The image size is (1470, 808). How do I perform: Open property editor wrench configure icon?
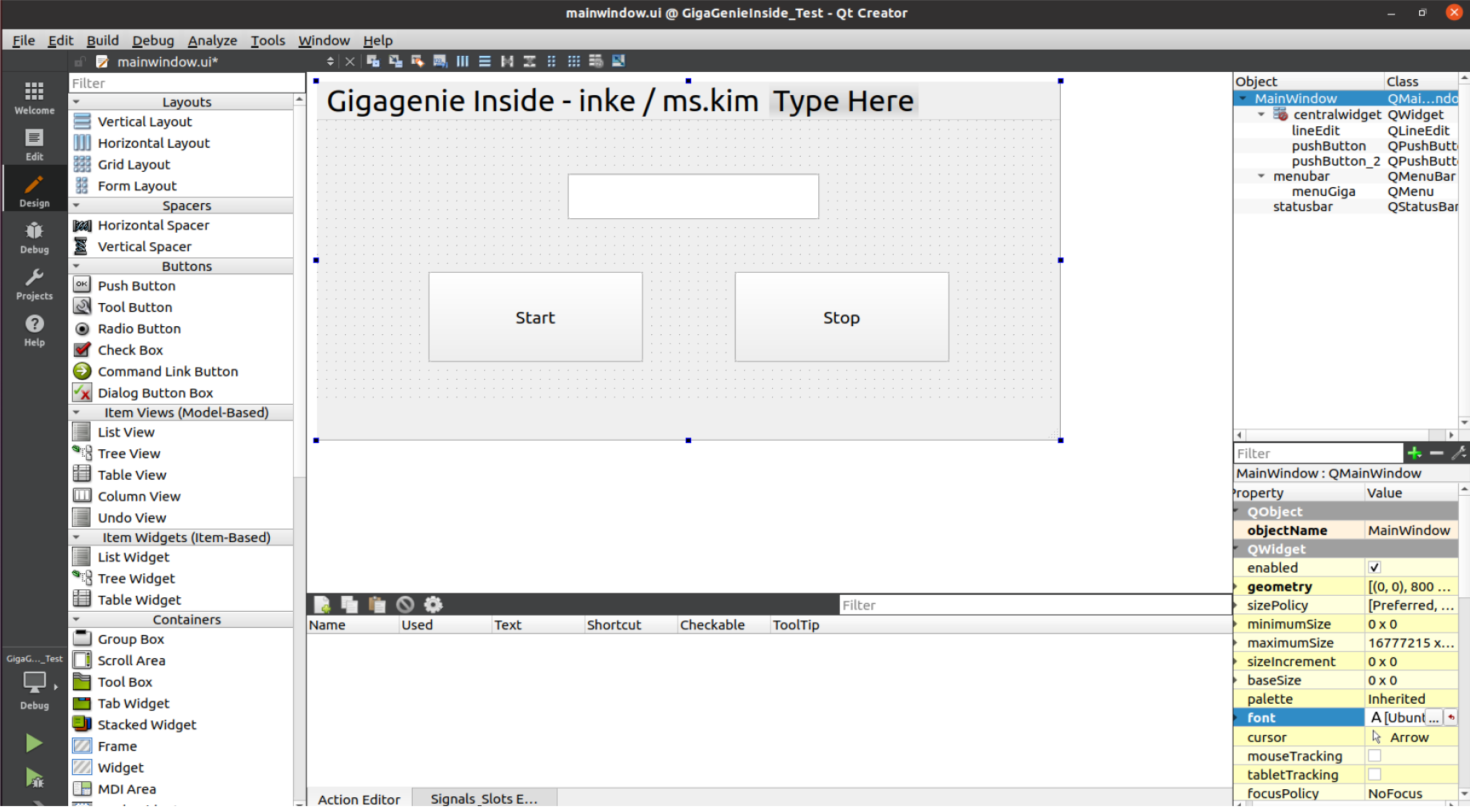[x=1458, y=453]
